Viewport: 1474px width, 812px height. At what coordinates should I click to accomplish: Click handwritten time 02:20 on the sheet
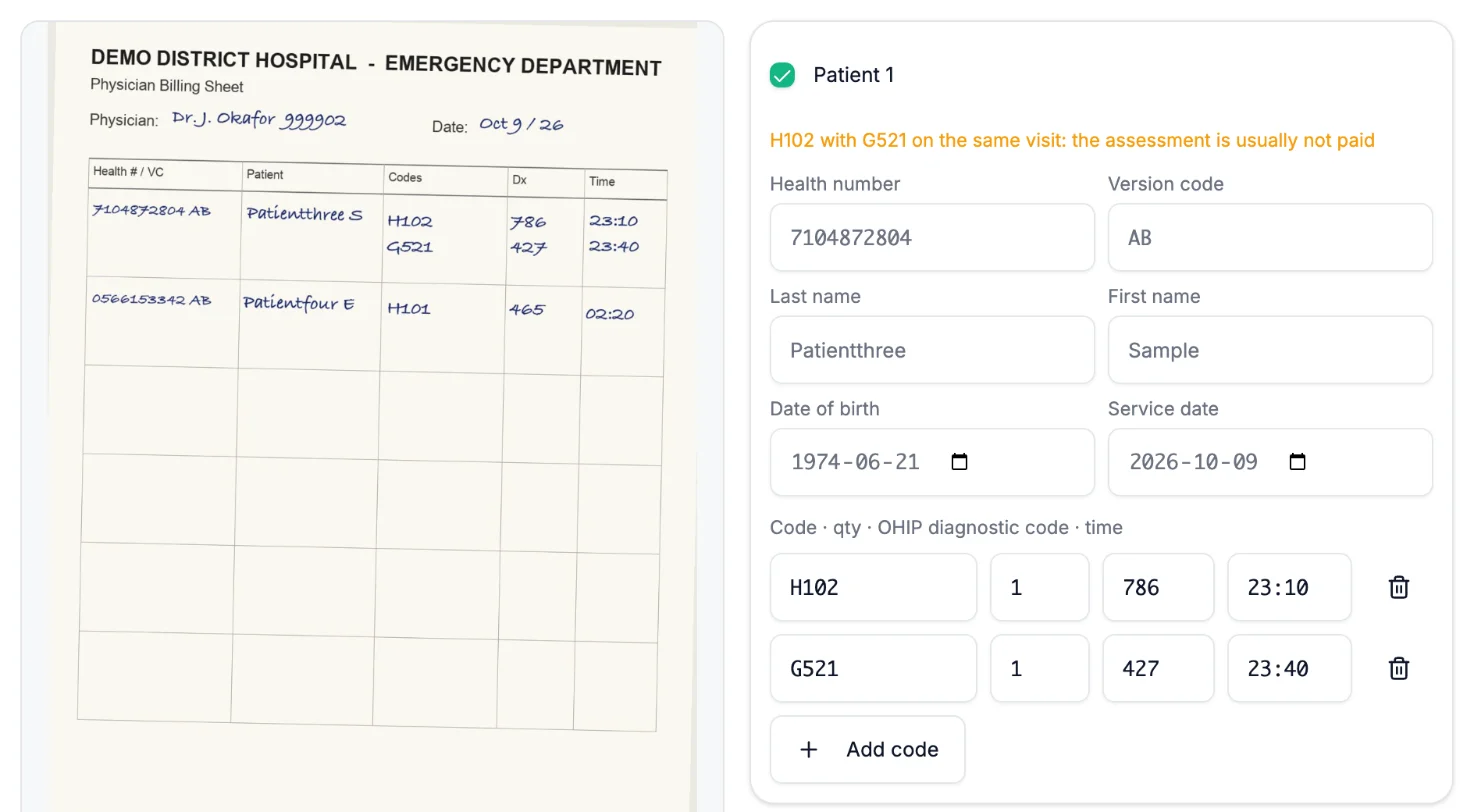click(610, 314)
